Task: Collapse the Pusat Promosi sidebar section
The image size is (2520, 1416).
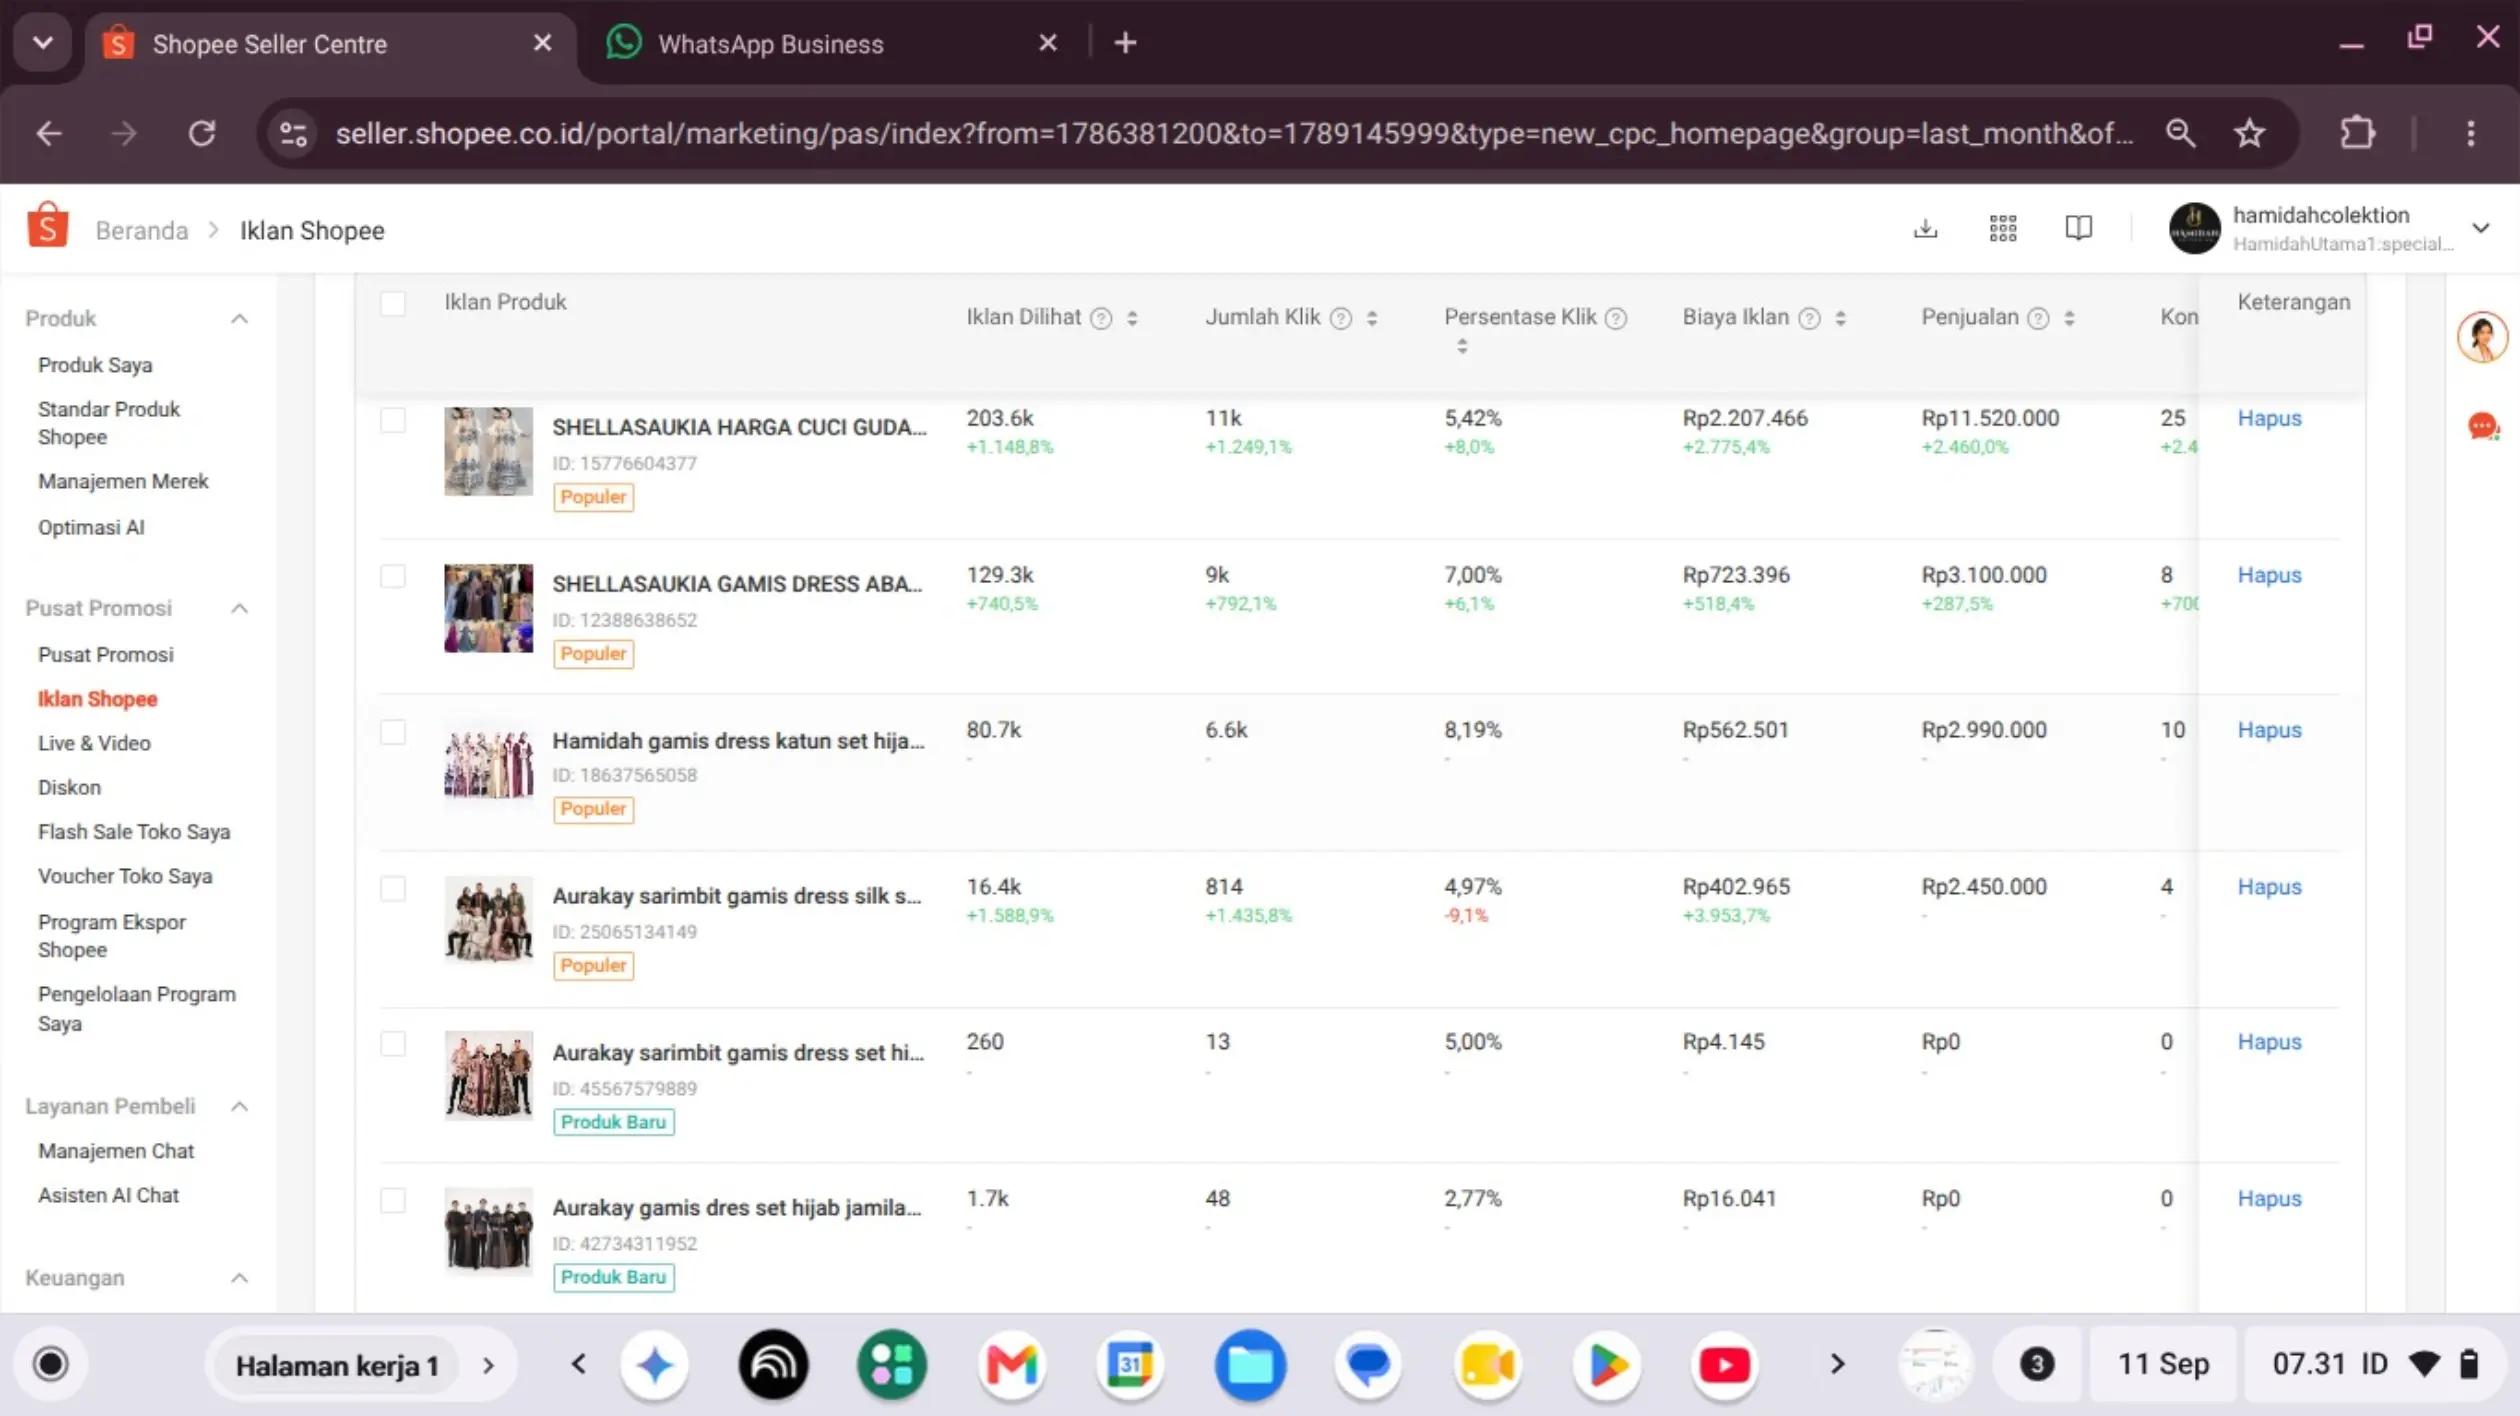Action: pos(239,609)
